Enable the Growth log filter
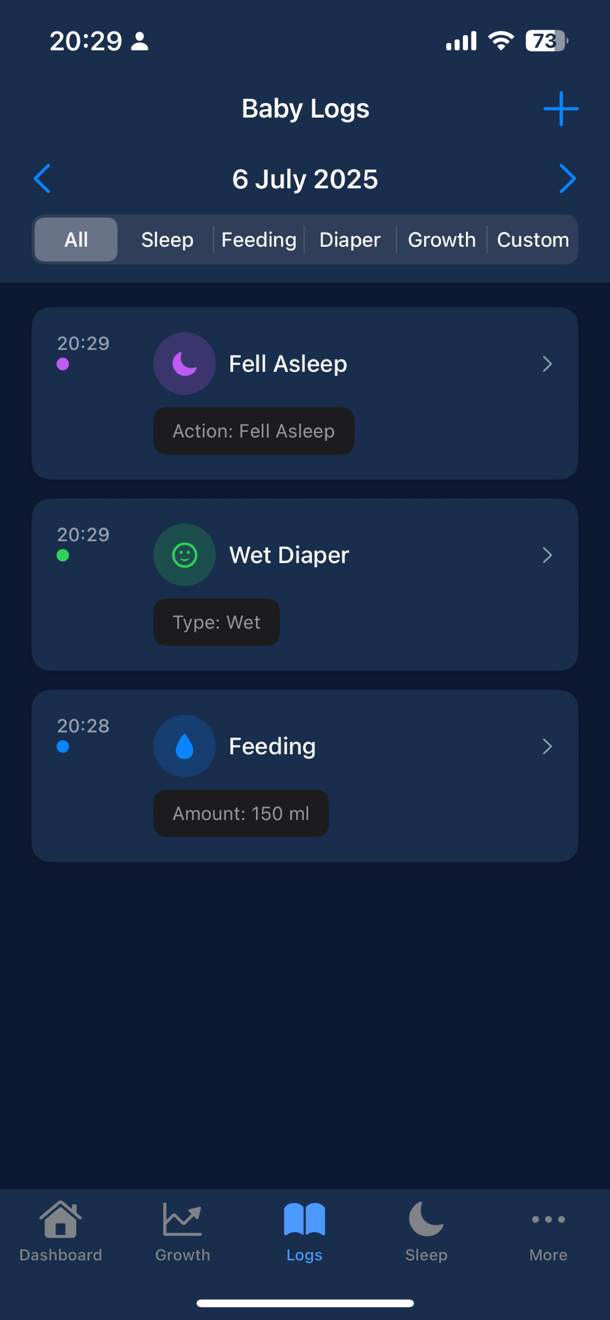The height and width of the screenshot is (1320, 610). (x=441, y=239)
